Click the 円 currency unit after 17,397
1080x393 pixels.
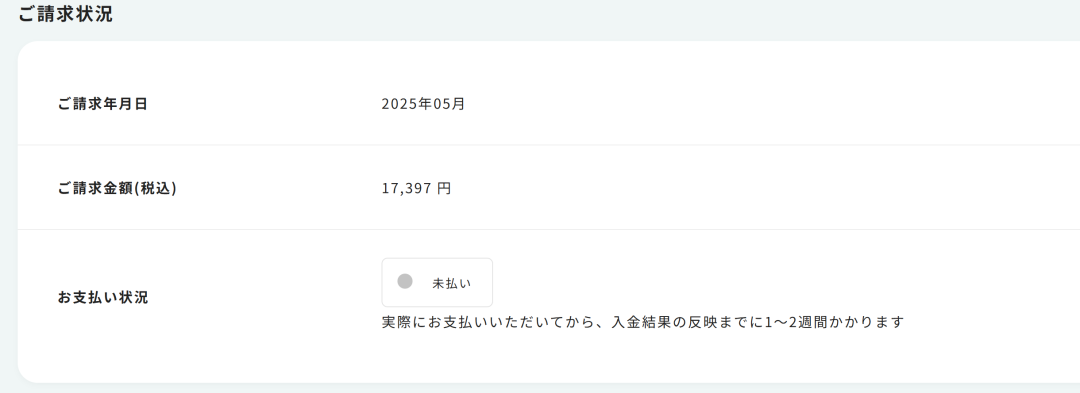click(x=444, y=189)
